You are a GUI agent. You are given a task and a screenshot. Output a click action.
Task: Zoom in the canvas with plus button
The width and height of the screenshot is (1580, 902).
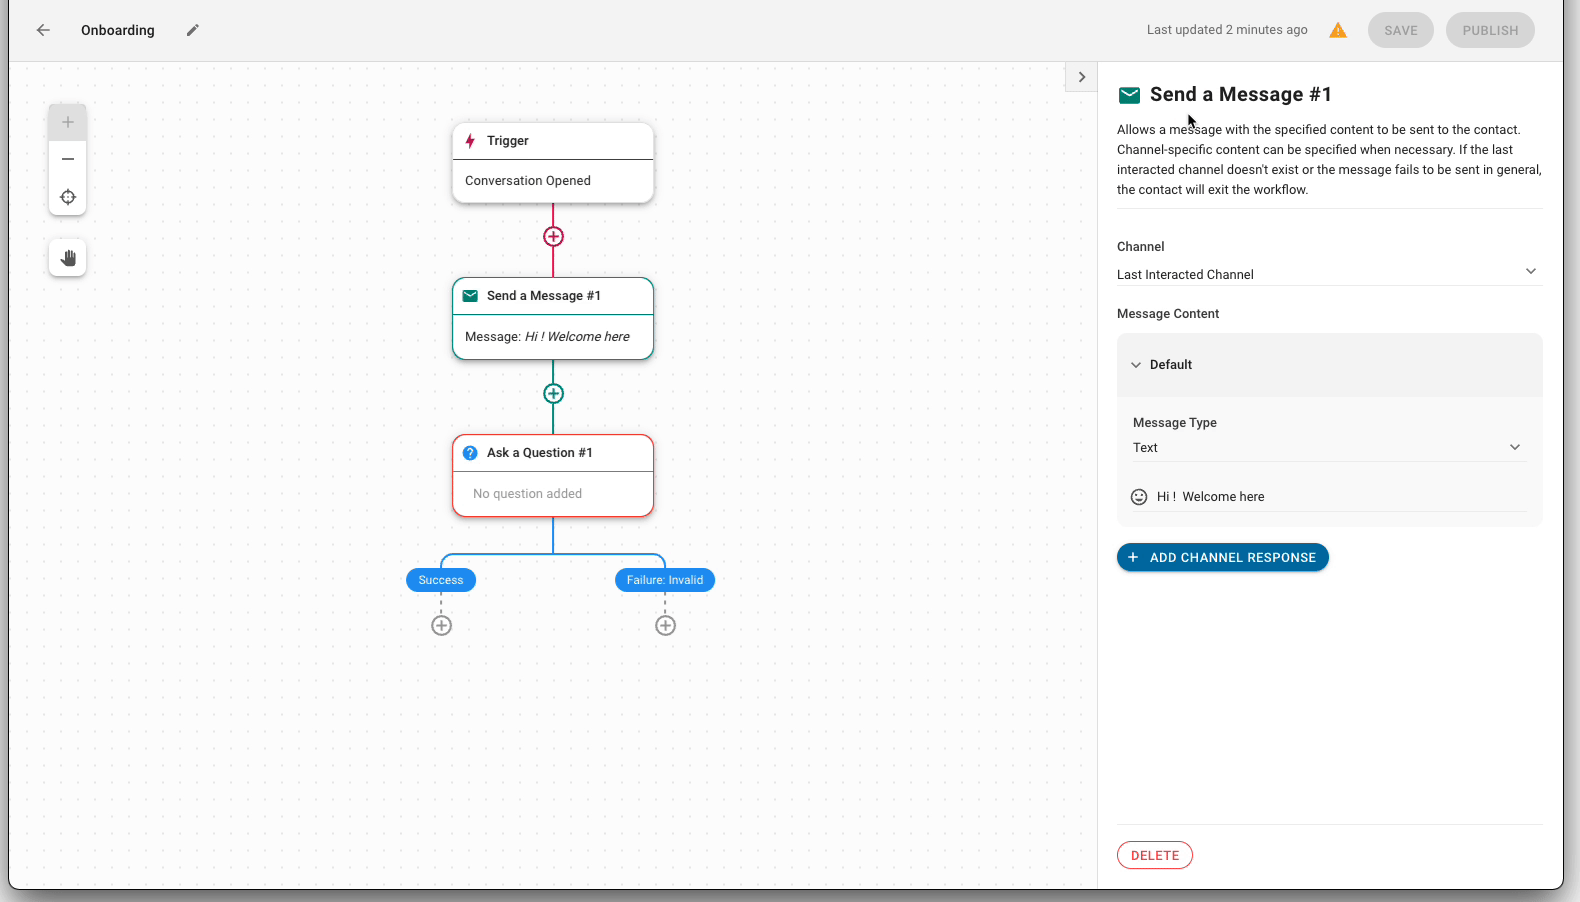coord(68,122)
